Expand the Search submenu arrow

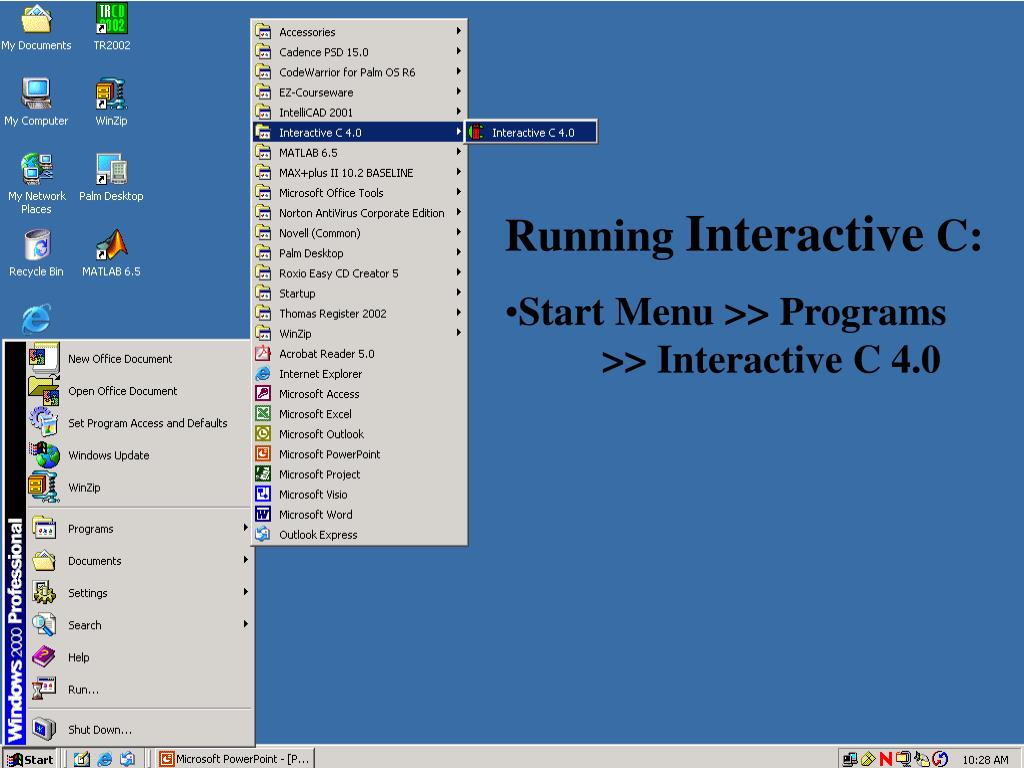pyautogui.click(x=246, y=624)
